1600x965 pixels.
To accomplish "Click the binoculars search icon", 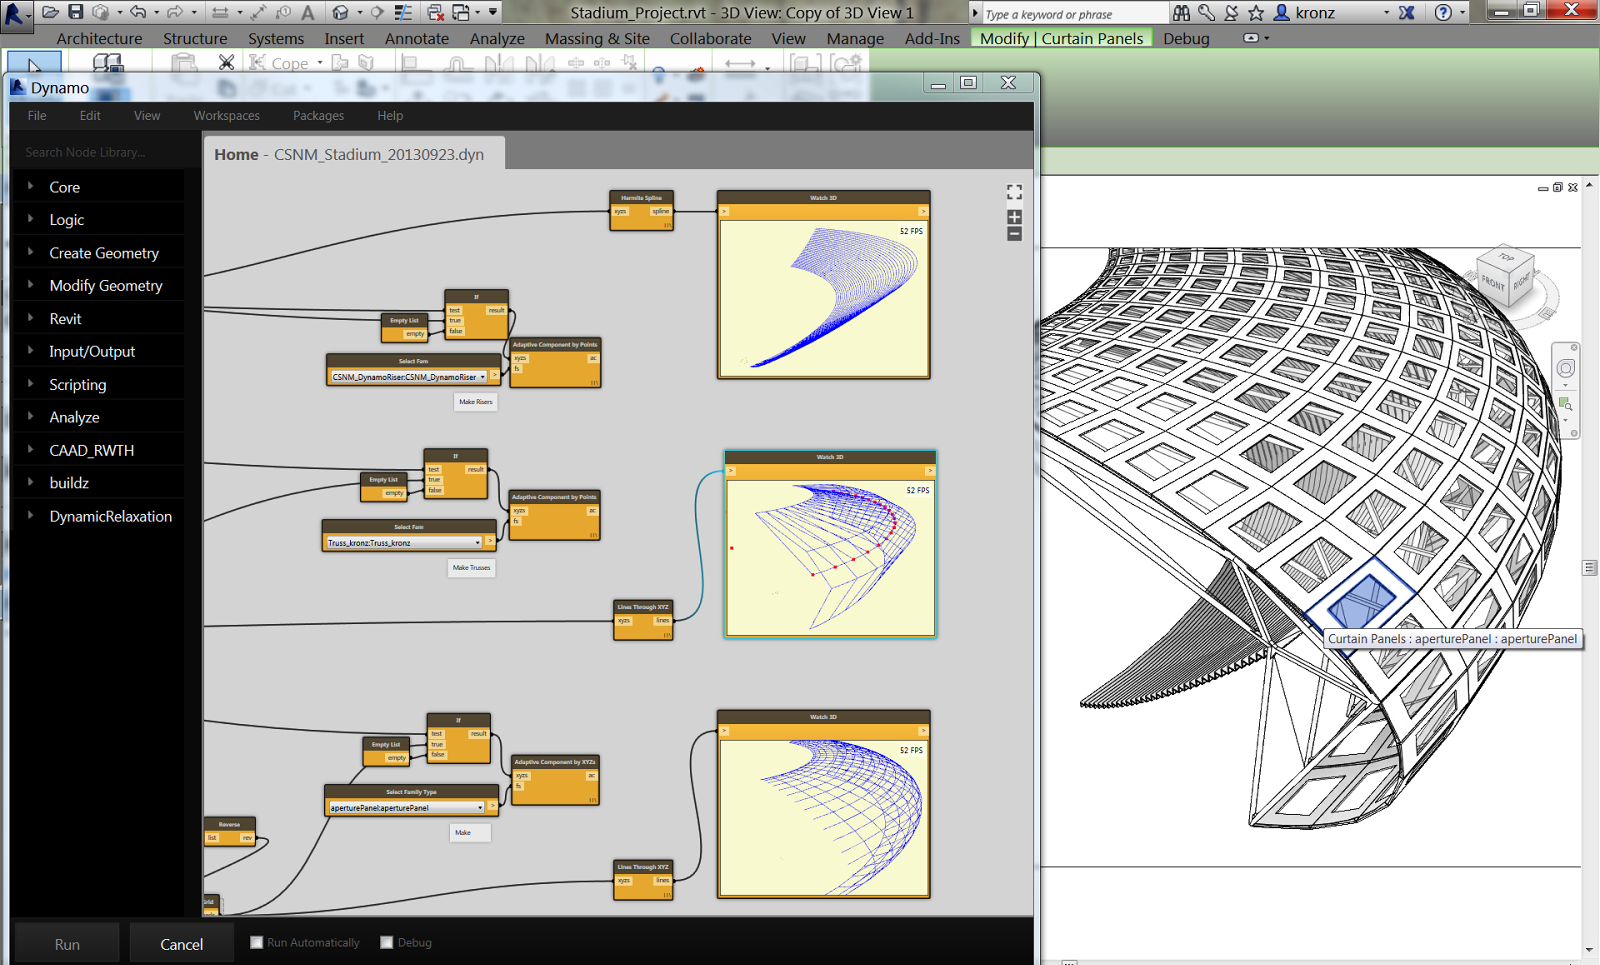I will pos(1181,13).
